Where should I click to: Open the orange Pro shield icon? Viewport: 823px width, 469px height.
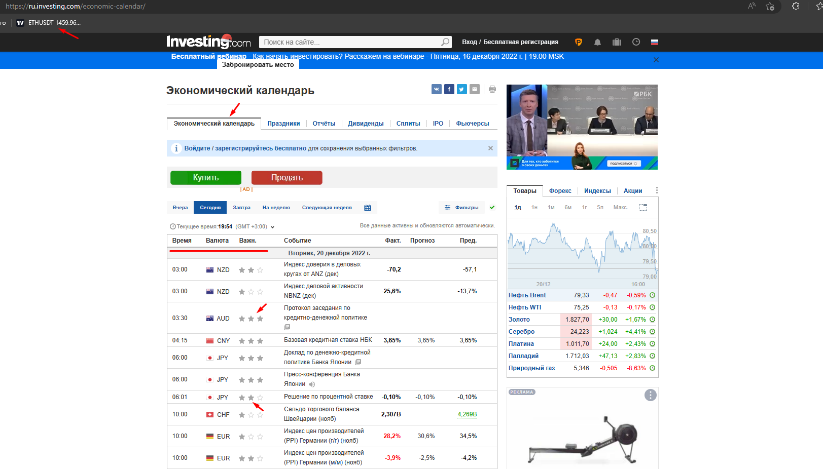578,42
